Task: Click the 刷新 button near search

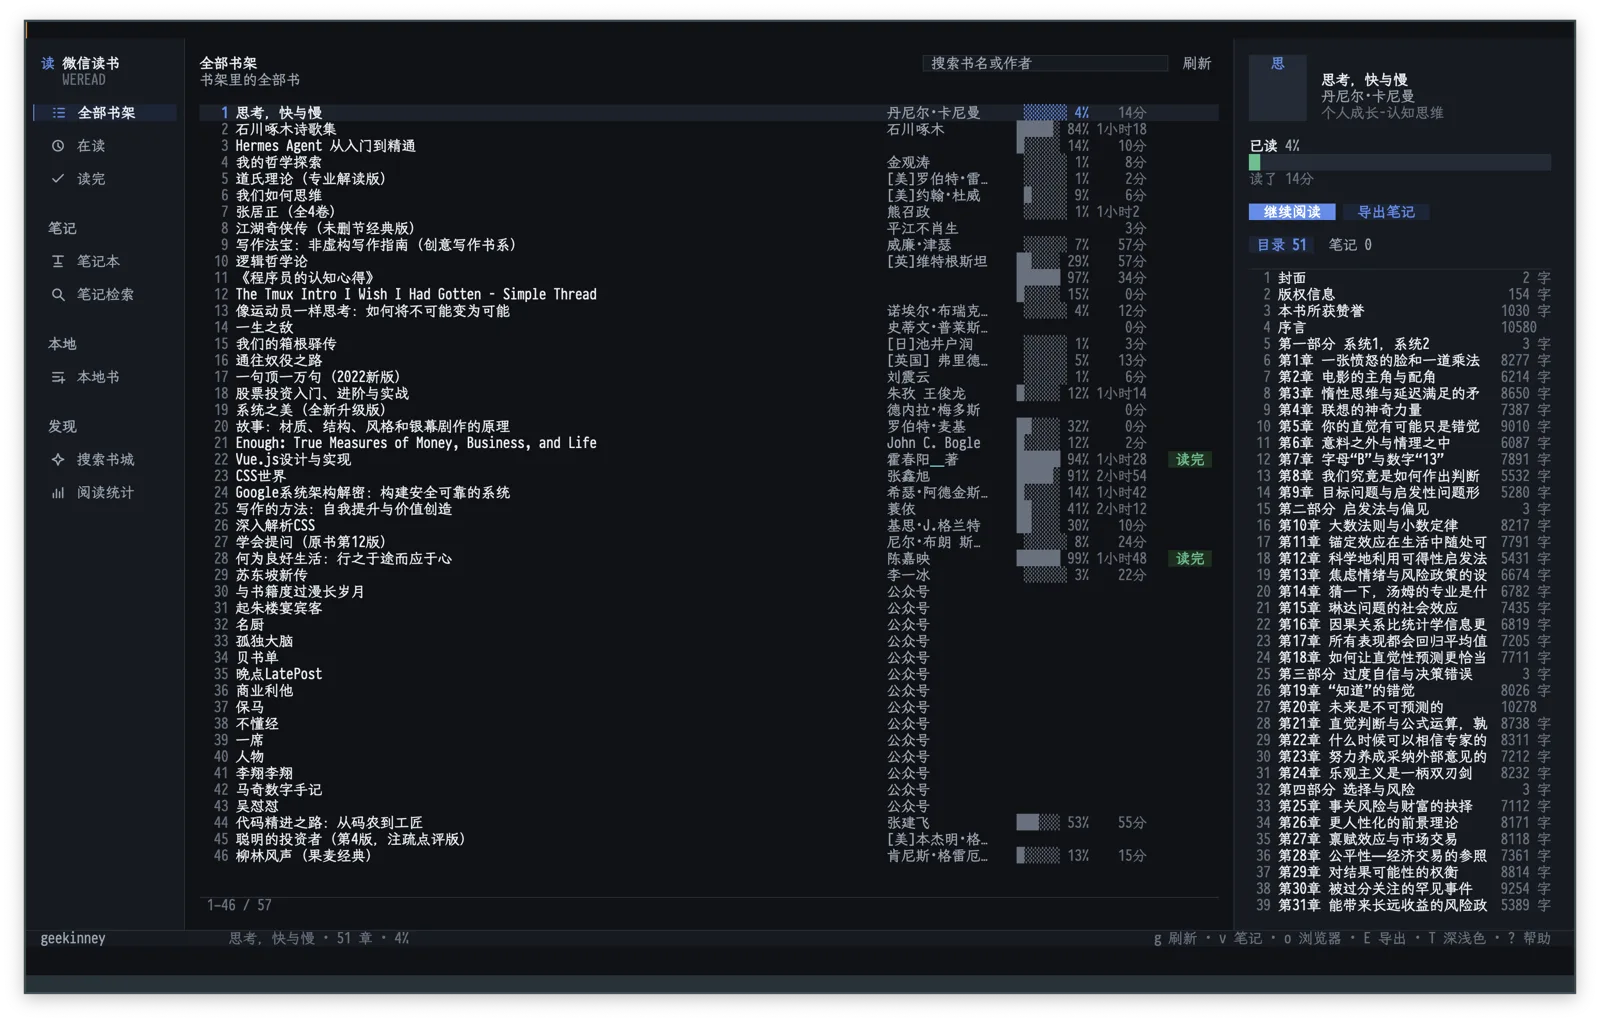Action: [1196, 63]
